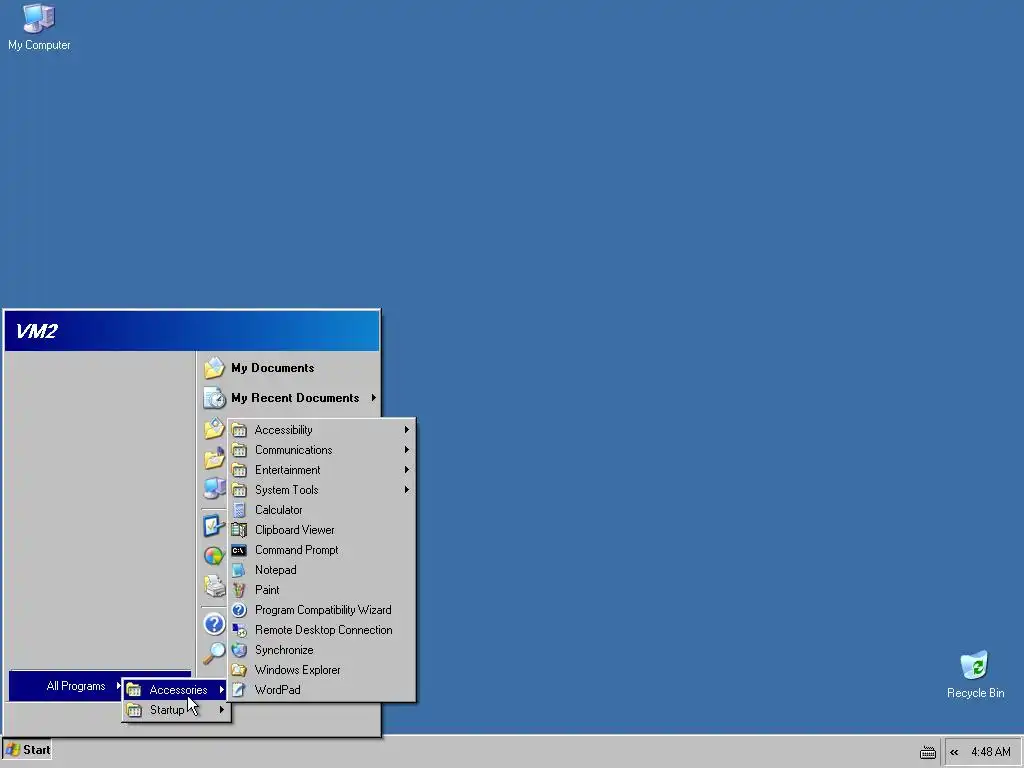Click the My Documents folder icon

tap(214, 368)
